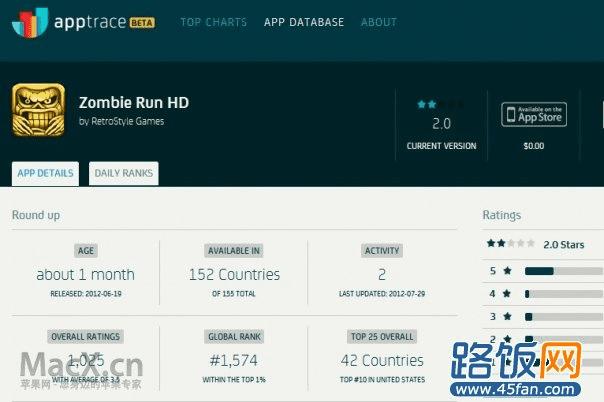The image size is (604, 402).
Task: Click the #1,574 global rank value
Action: [x=234, y=360]
